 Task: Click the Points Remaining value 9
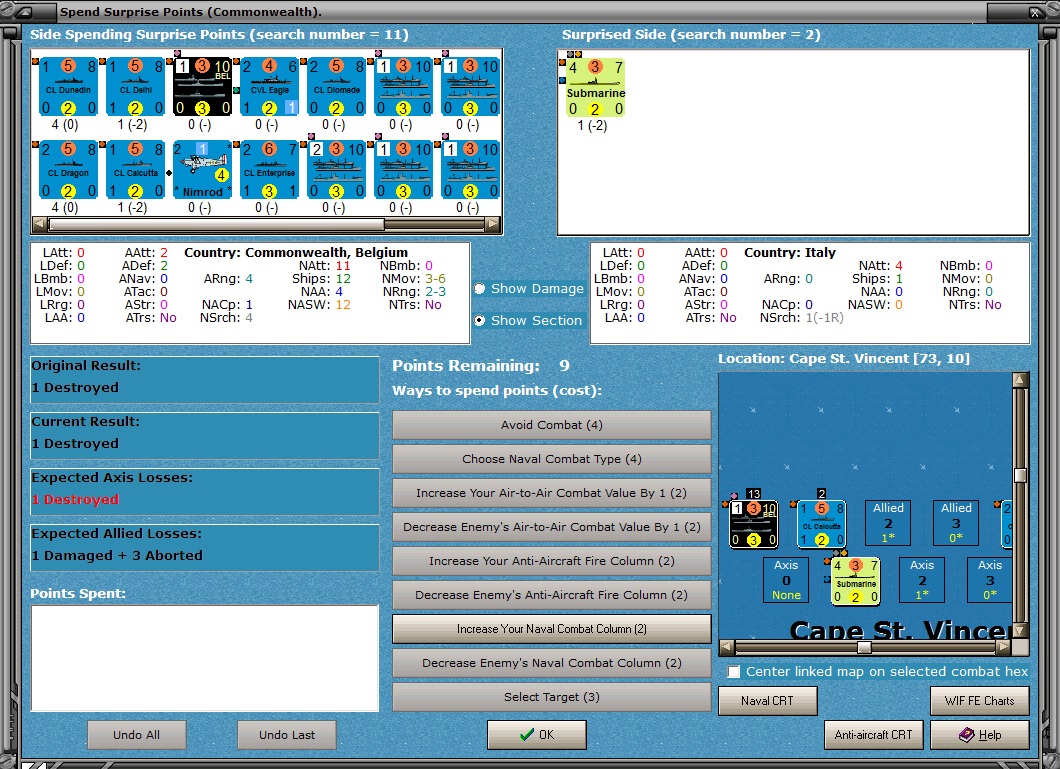[x=564, y=366]
